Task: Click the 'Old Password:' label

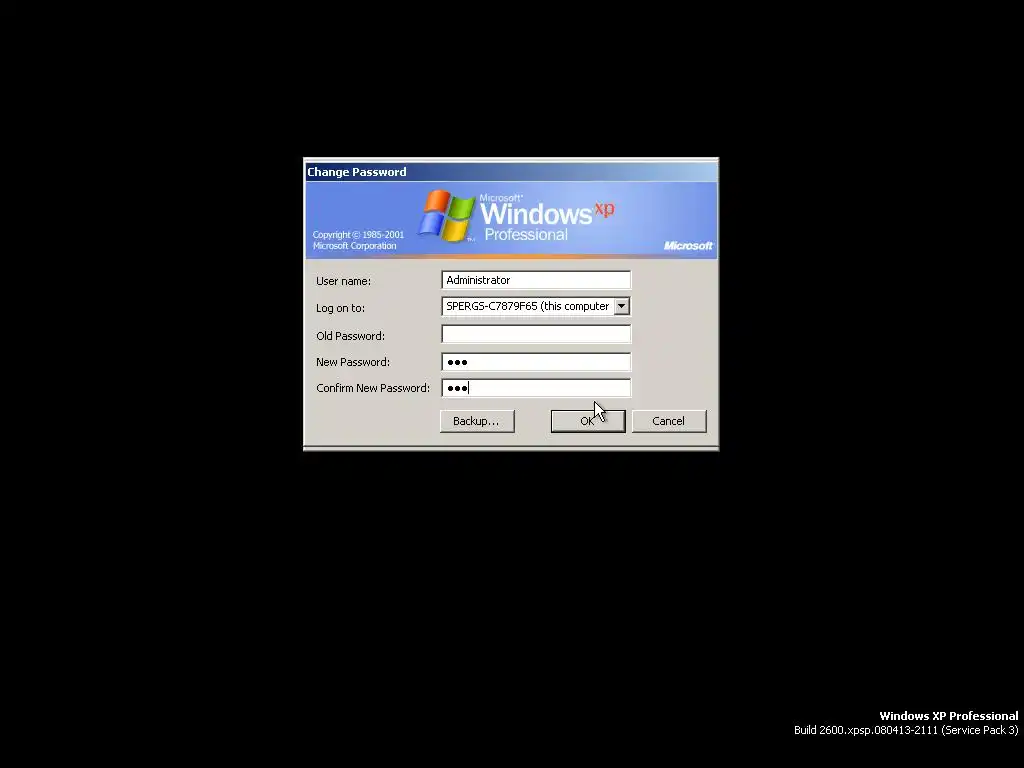Action: coord(351,336)
